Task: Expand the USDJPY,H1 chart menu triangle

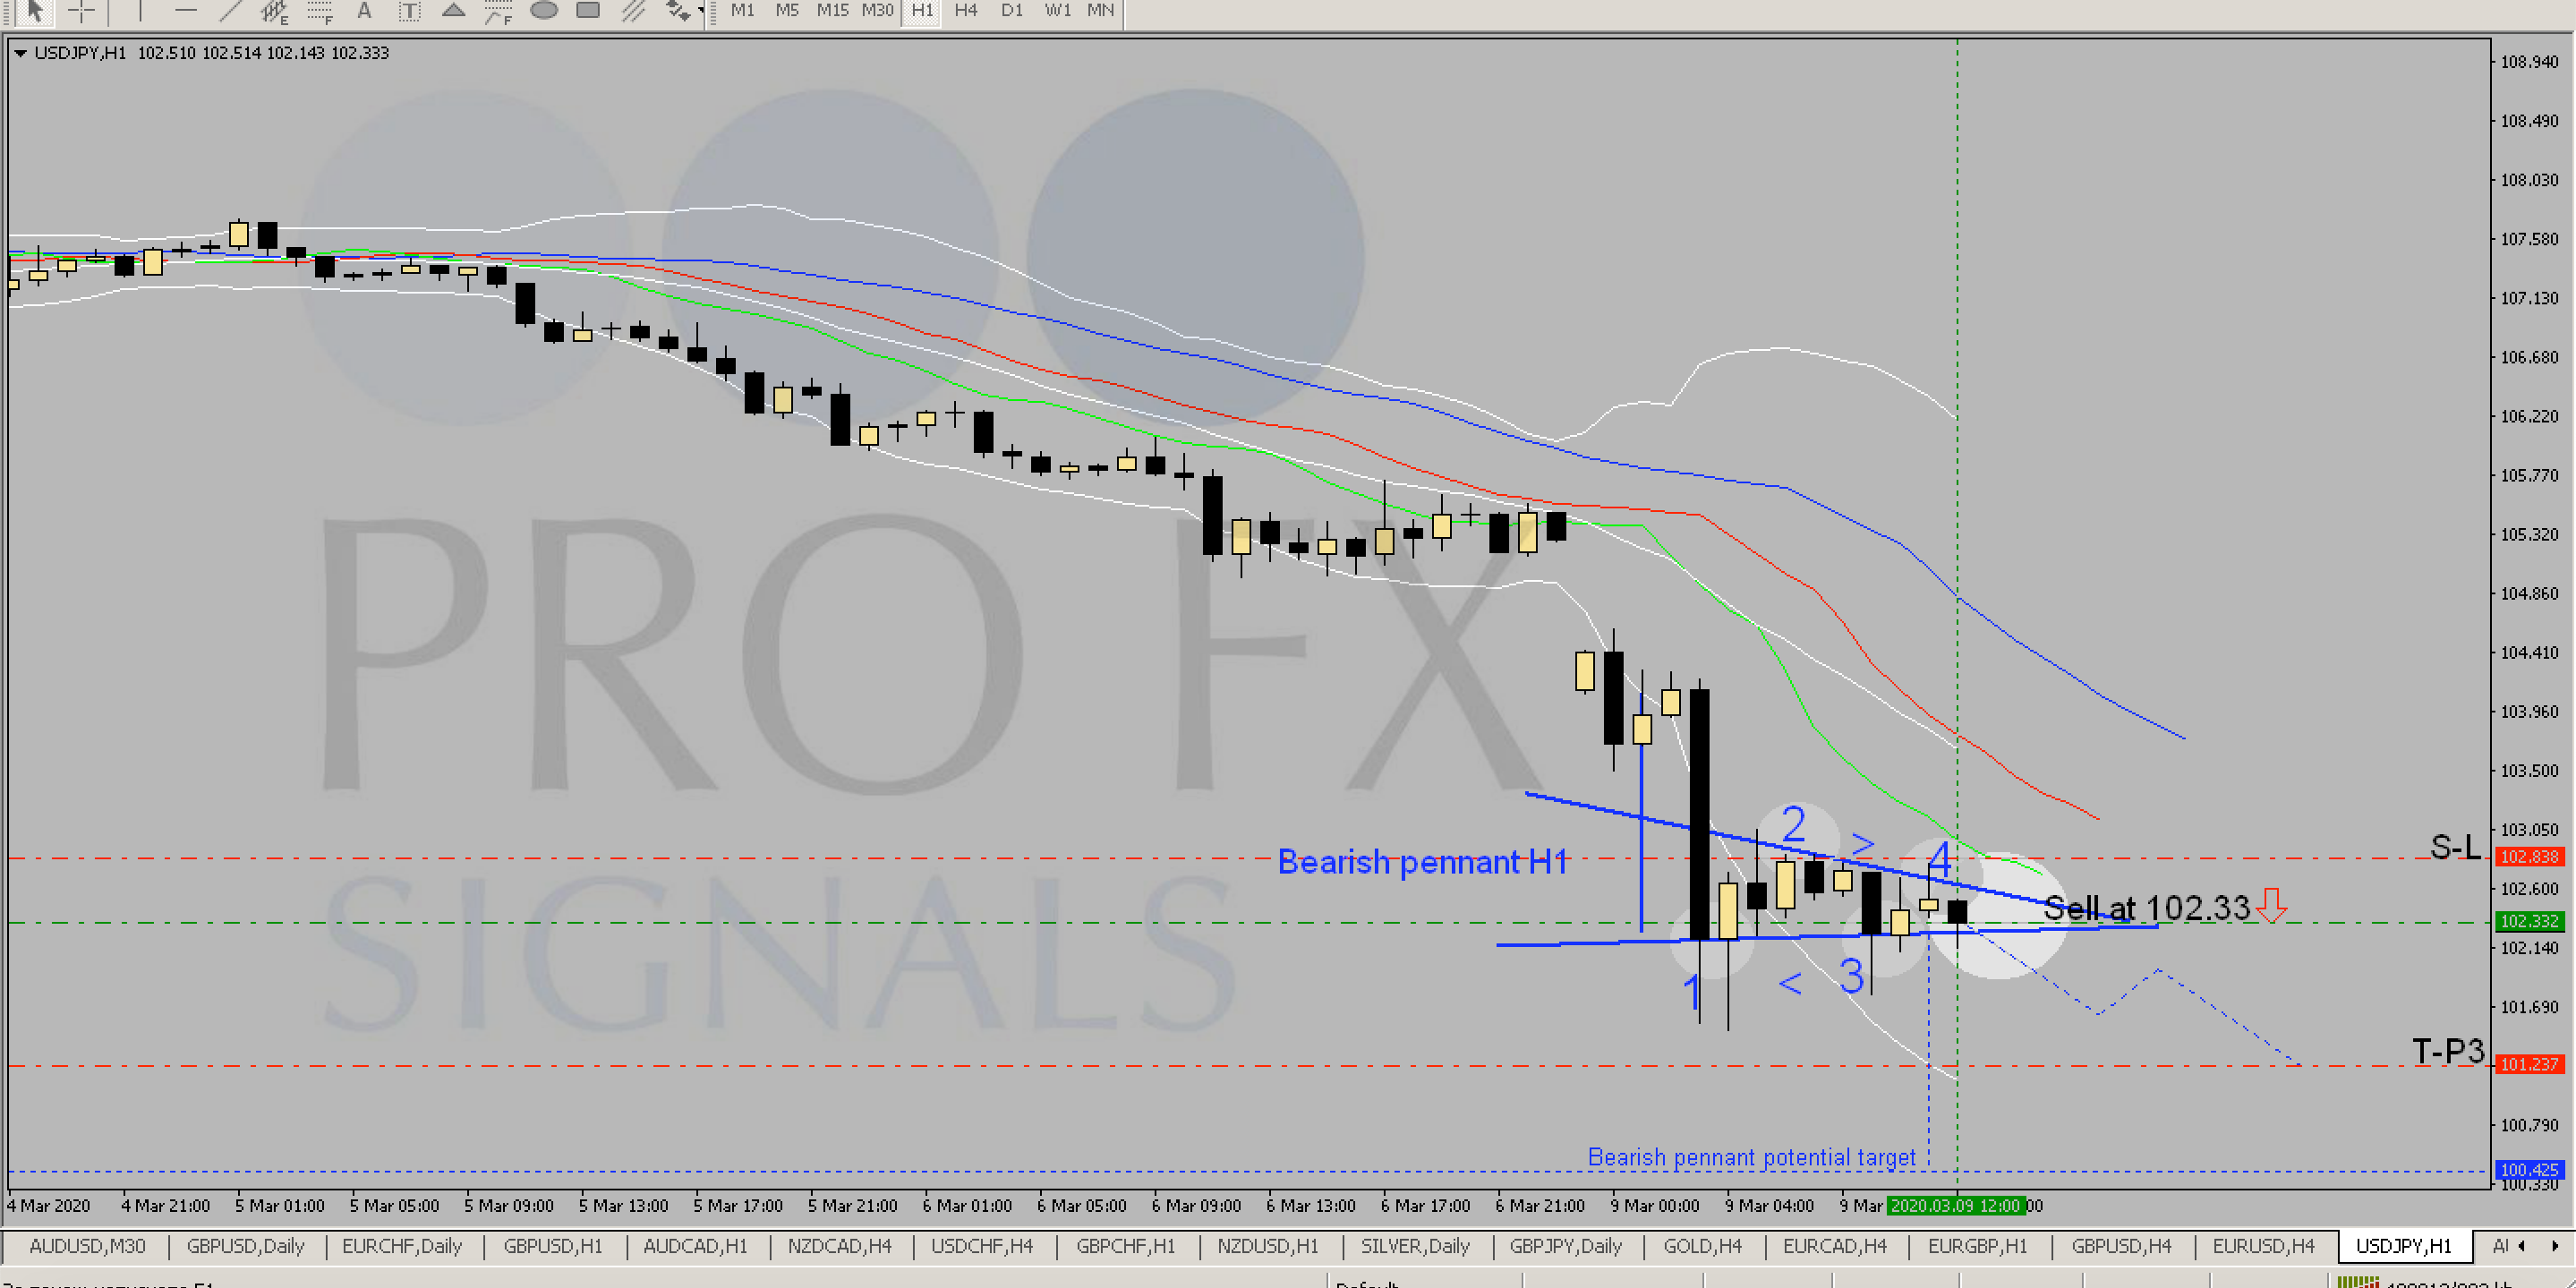Action: pyautogui.click(x=20, y=53)
